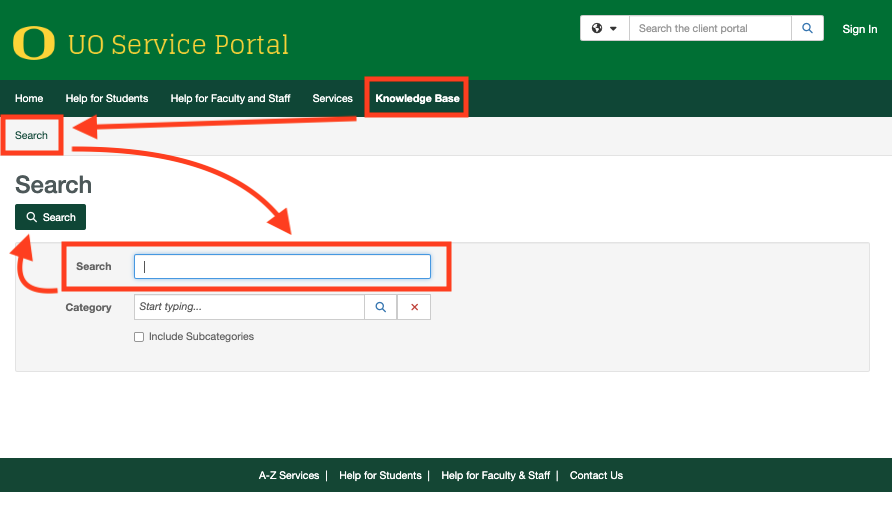Screen dimensions: 892x525
Task: Click the dark green Search button
Action: 51,217
